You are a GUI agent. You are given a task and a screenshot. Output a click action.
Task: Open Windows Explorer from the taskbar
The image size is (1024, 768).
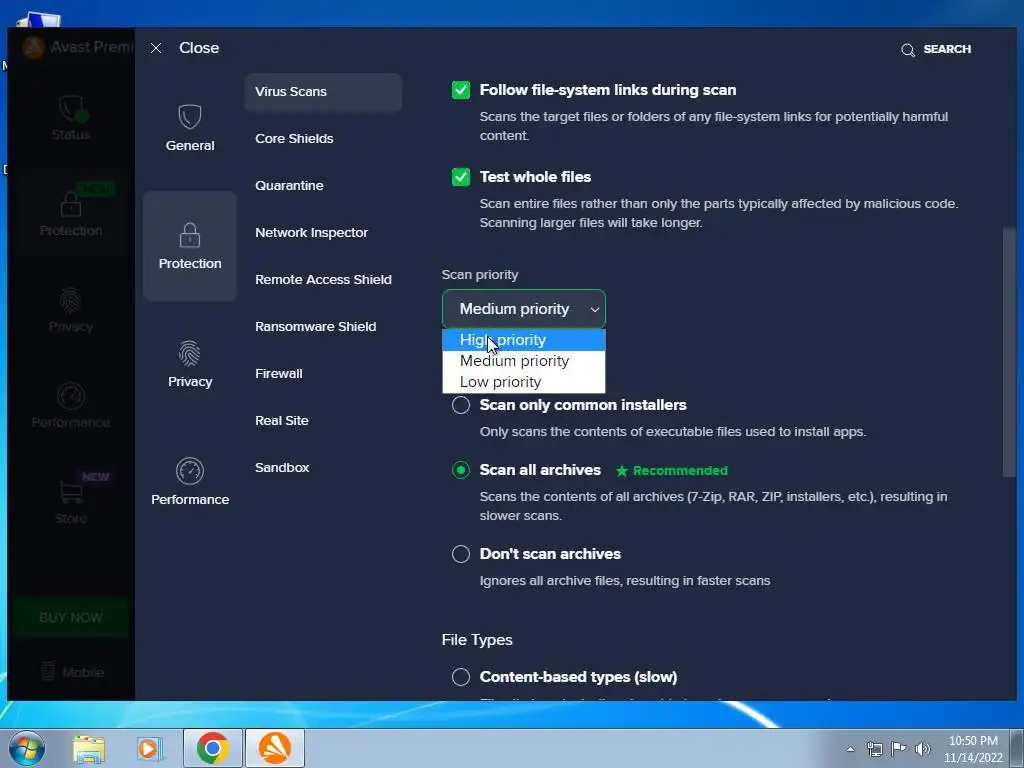[x=89, y=748]
